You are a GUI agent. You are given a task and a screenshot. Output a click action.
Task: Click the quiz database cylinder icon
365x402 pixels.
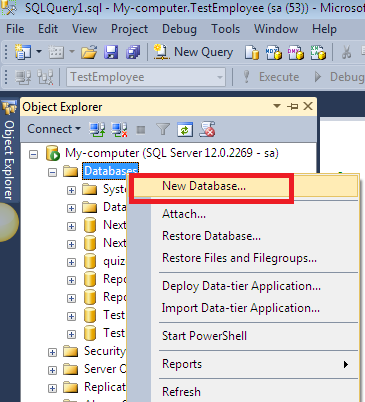[x=90, y=261]
